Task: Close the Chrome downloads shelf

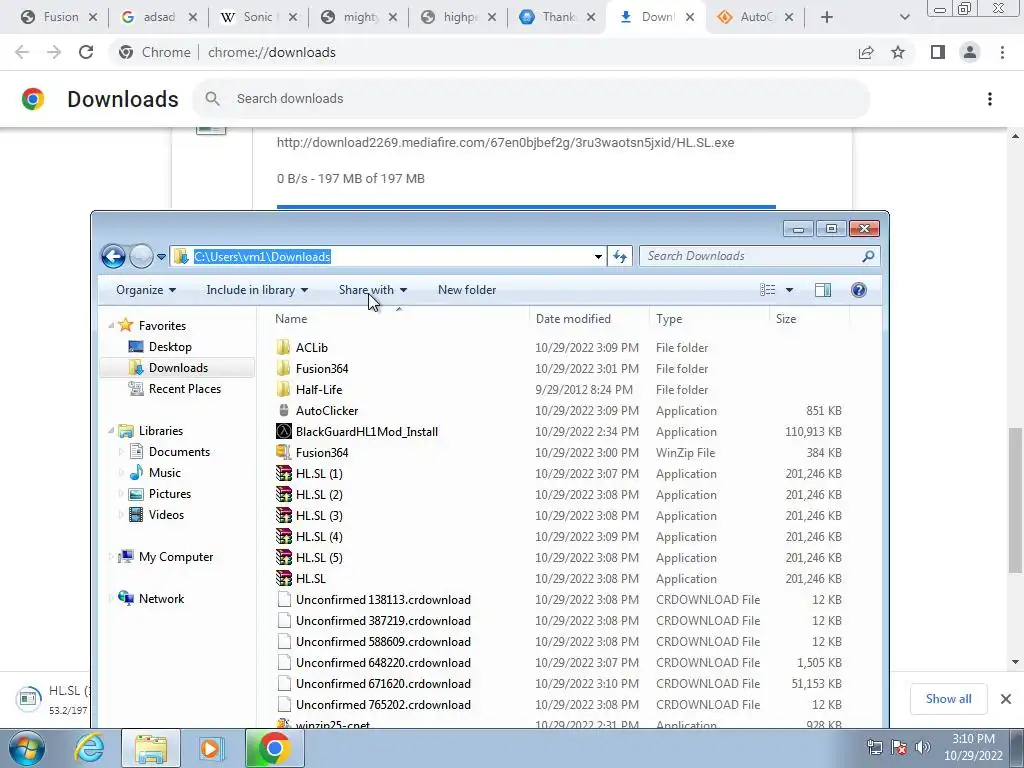Action: point(1006,699)
